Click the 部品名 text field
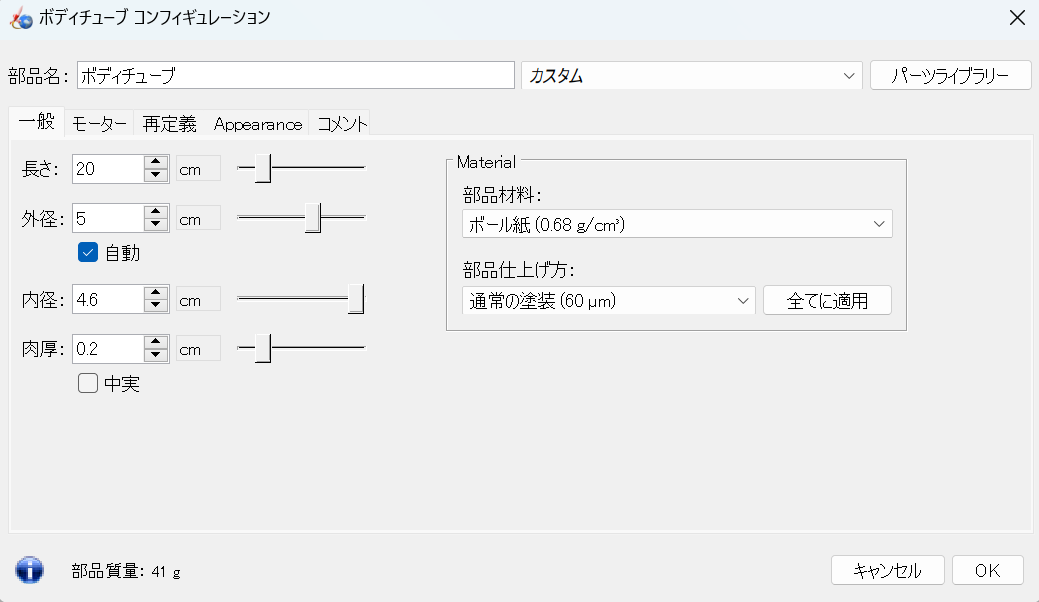The height and width of the screenshot is (602, 1039). click(295, 76)
